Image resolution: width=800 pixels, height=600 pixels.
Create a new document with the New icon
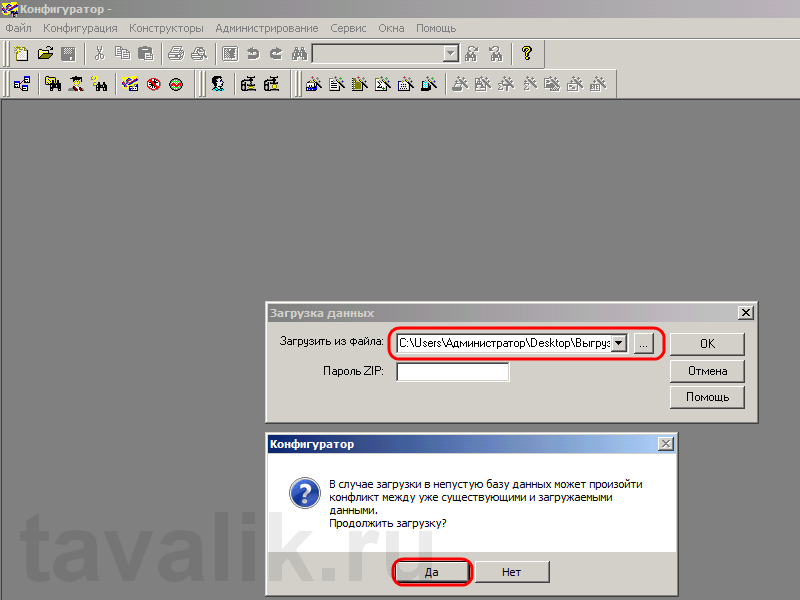(x=21, y=53)
